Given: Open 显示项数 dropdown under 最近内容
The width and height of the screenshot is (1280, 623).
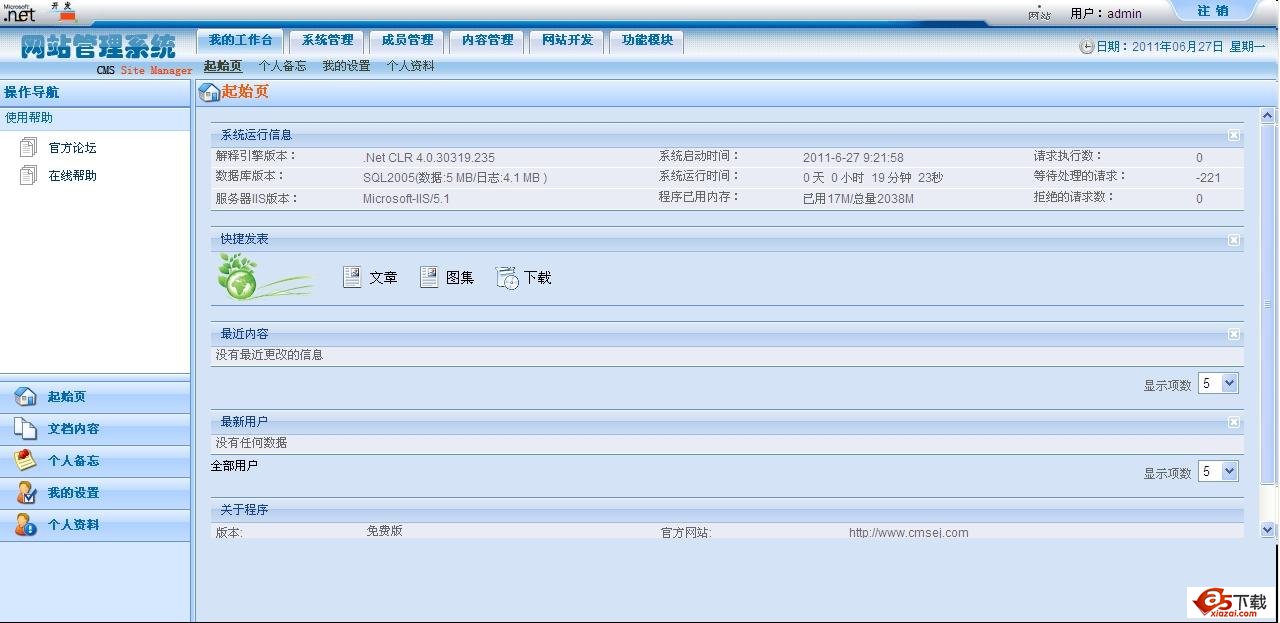Looking at the screenshot, I should coord(1218,384).
